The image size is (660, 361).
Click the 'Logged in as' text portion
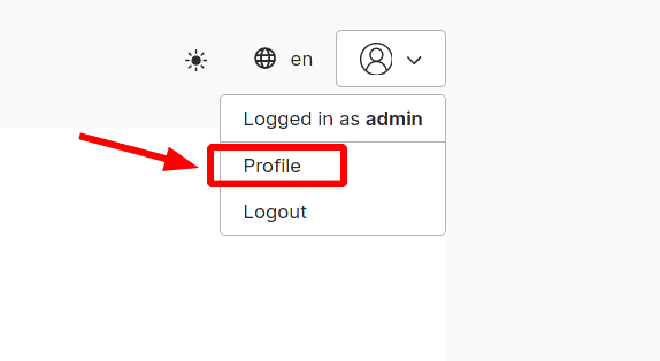coord(301,119)
